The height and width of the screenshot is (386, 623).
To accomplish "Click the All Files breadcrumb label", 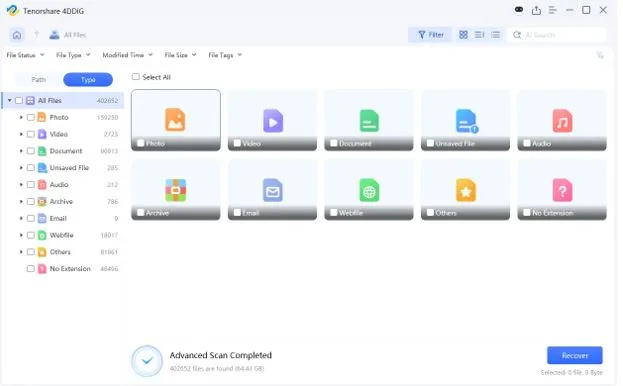I will pos(75,35).
